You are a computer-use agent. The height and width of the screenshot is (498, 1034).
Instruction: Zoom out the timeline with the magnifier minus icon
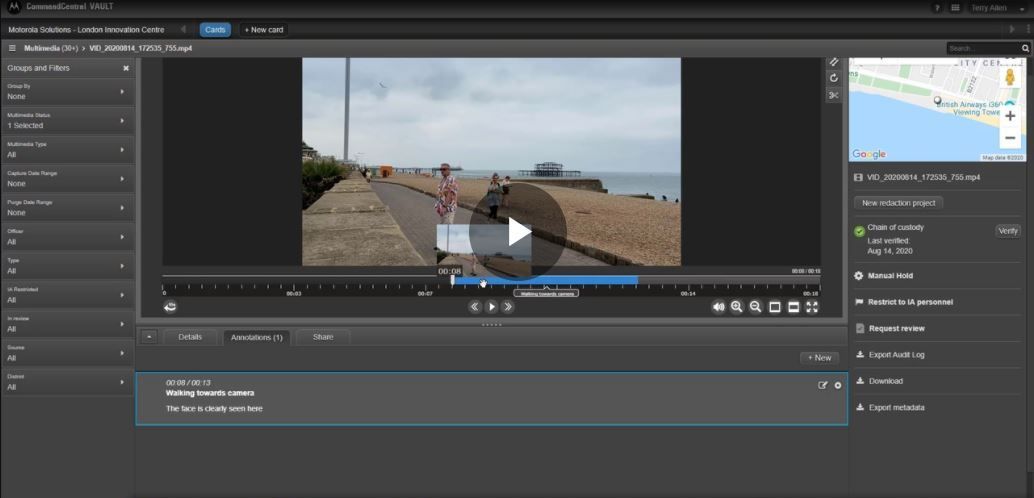[756, 307]
